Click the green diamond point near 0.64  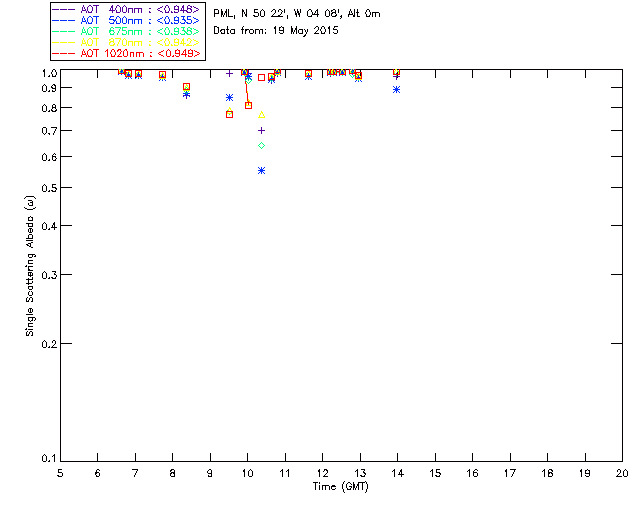tap(262, 145)
